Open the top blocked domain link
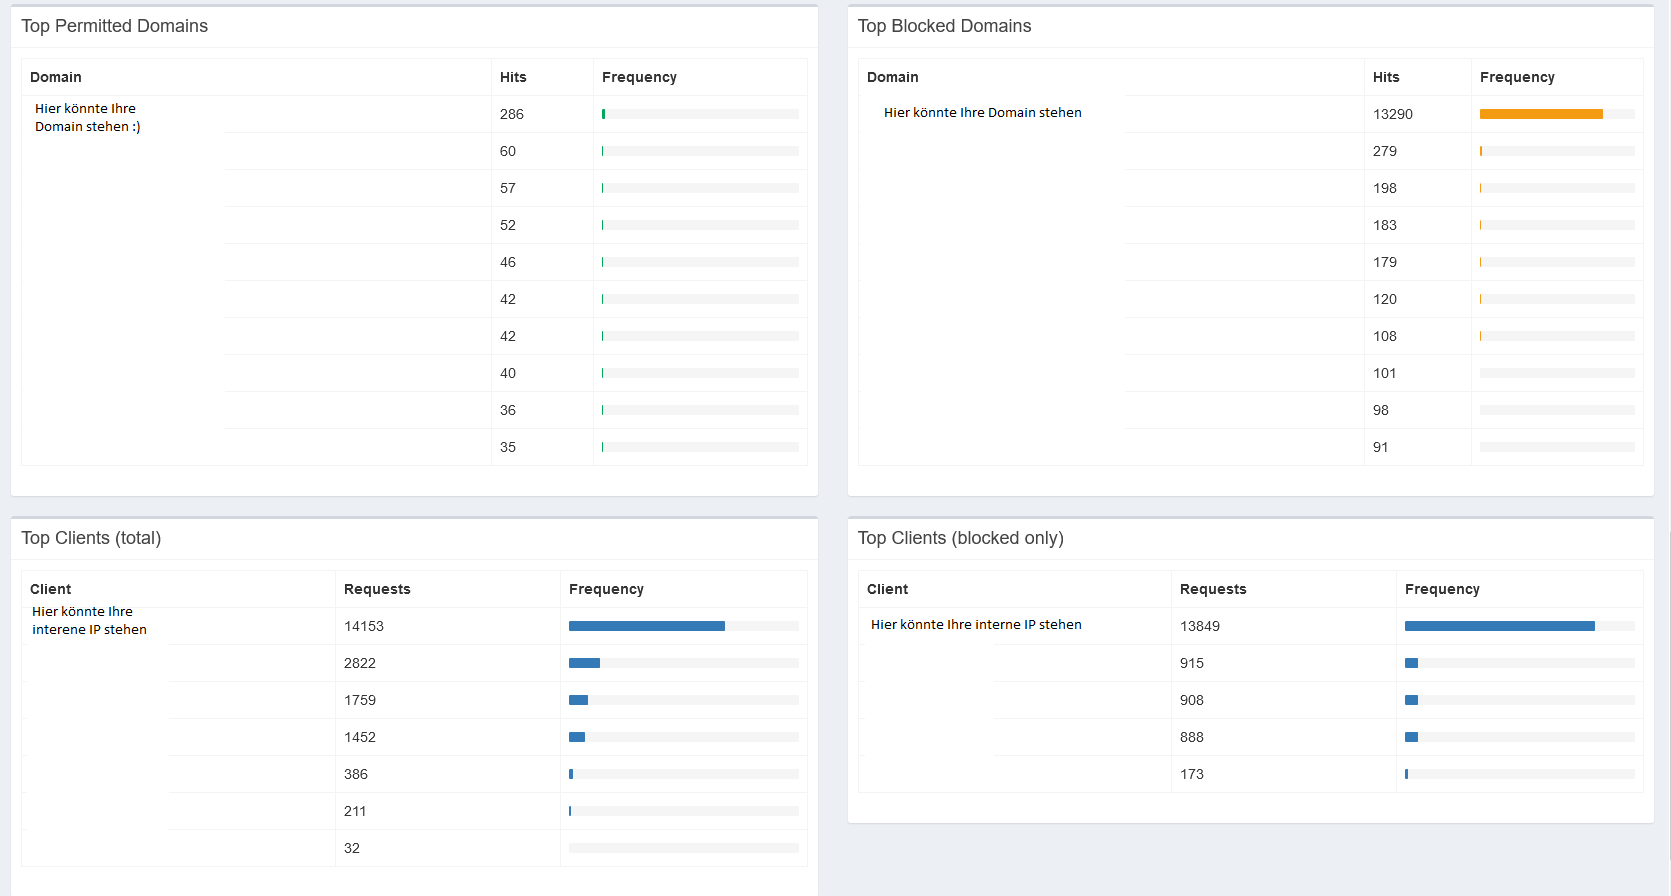Viewport: 1671px width, 896px height. tap(982, 113)
